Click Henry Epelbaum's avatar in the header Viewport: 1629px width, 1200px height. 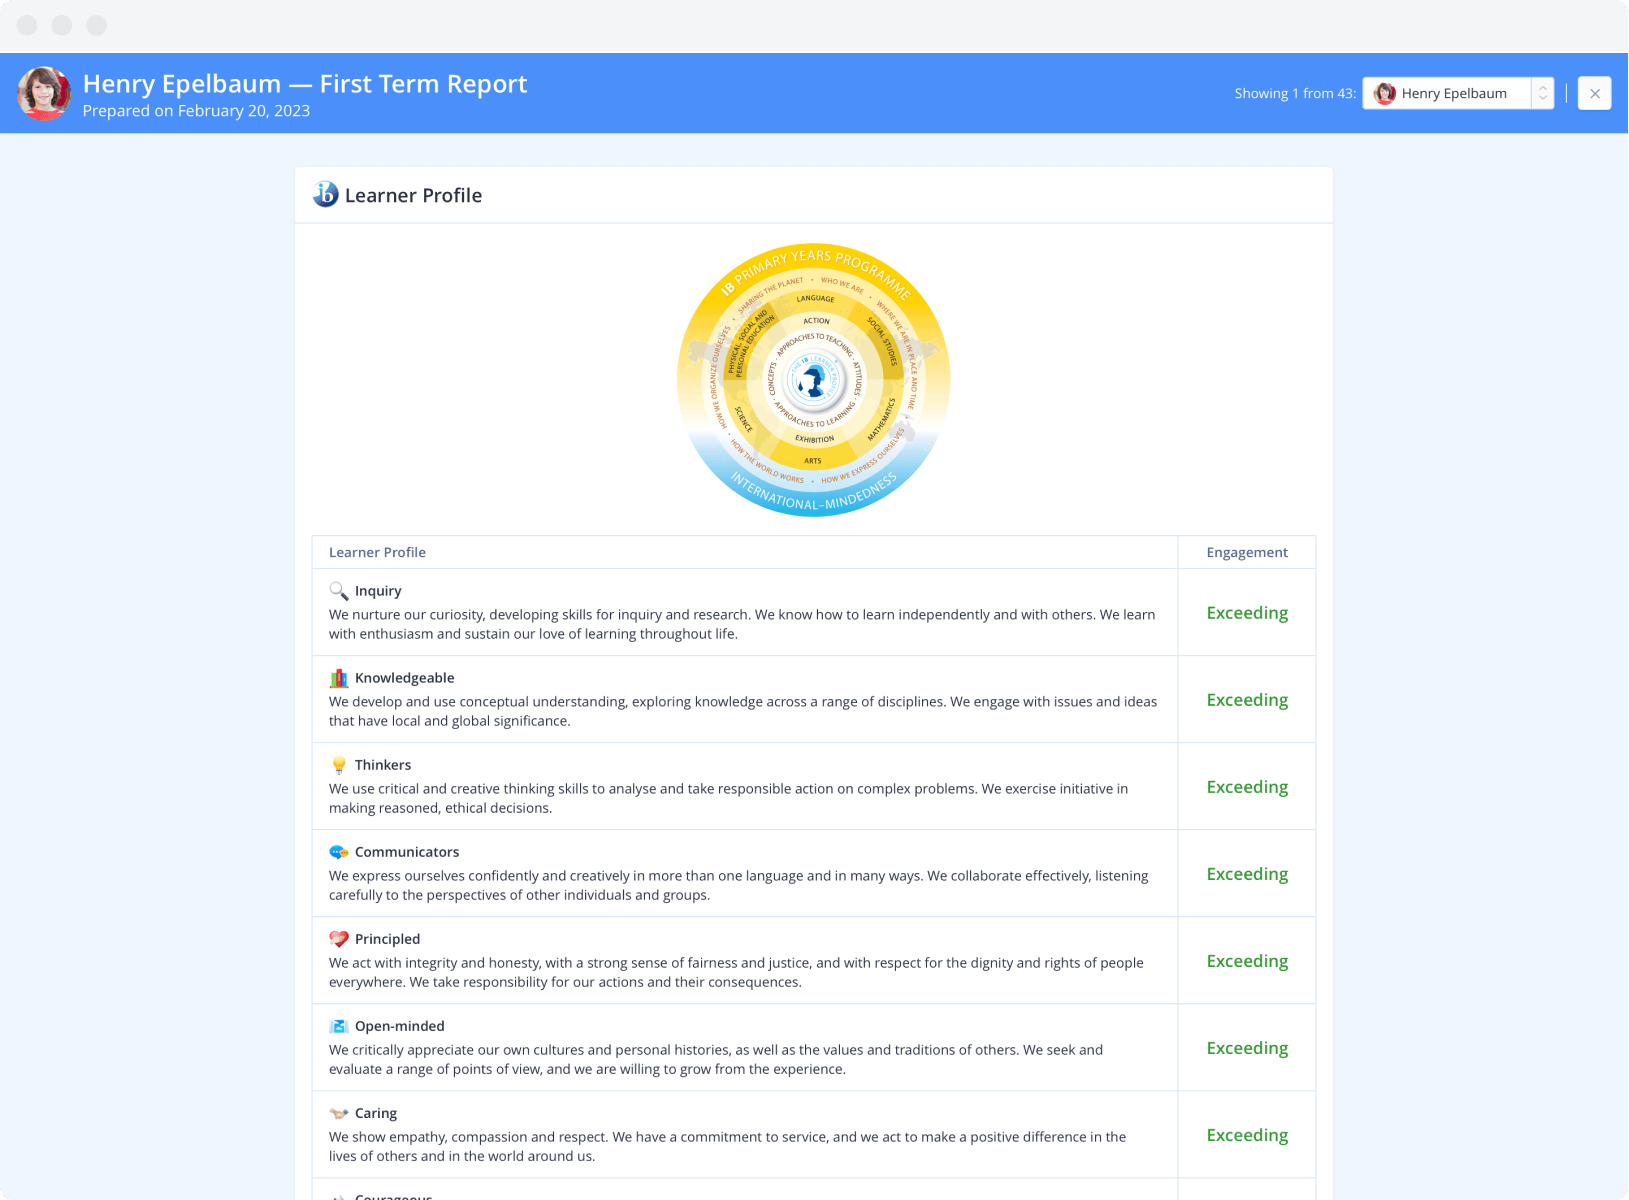pyautogui.click(x=44, y=93)
